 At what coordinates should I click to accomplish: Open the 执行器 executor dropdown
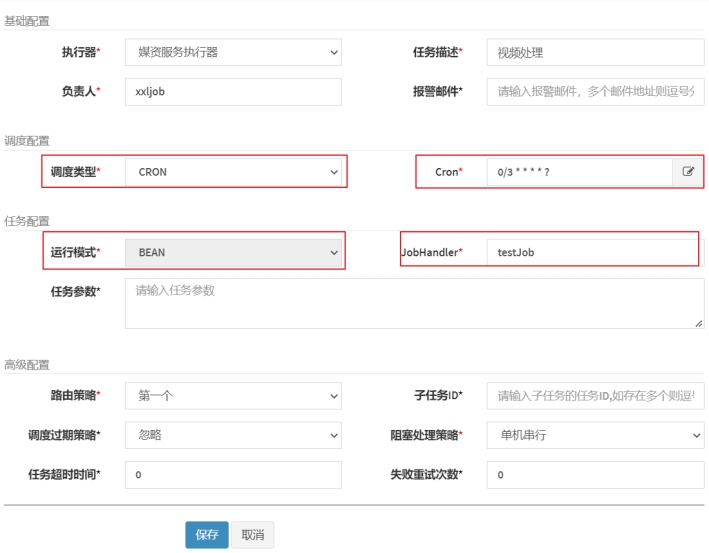233,52
